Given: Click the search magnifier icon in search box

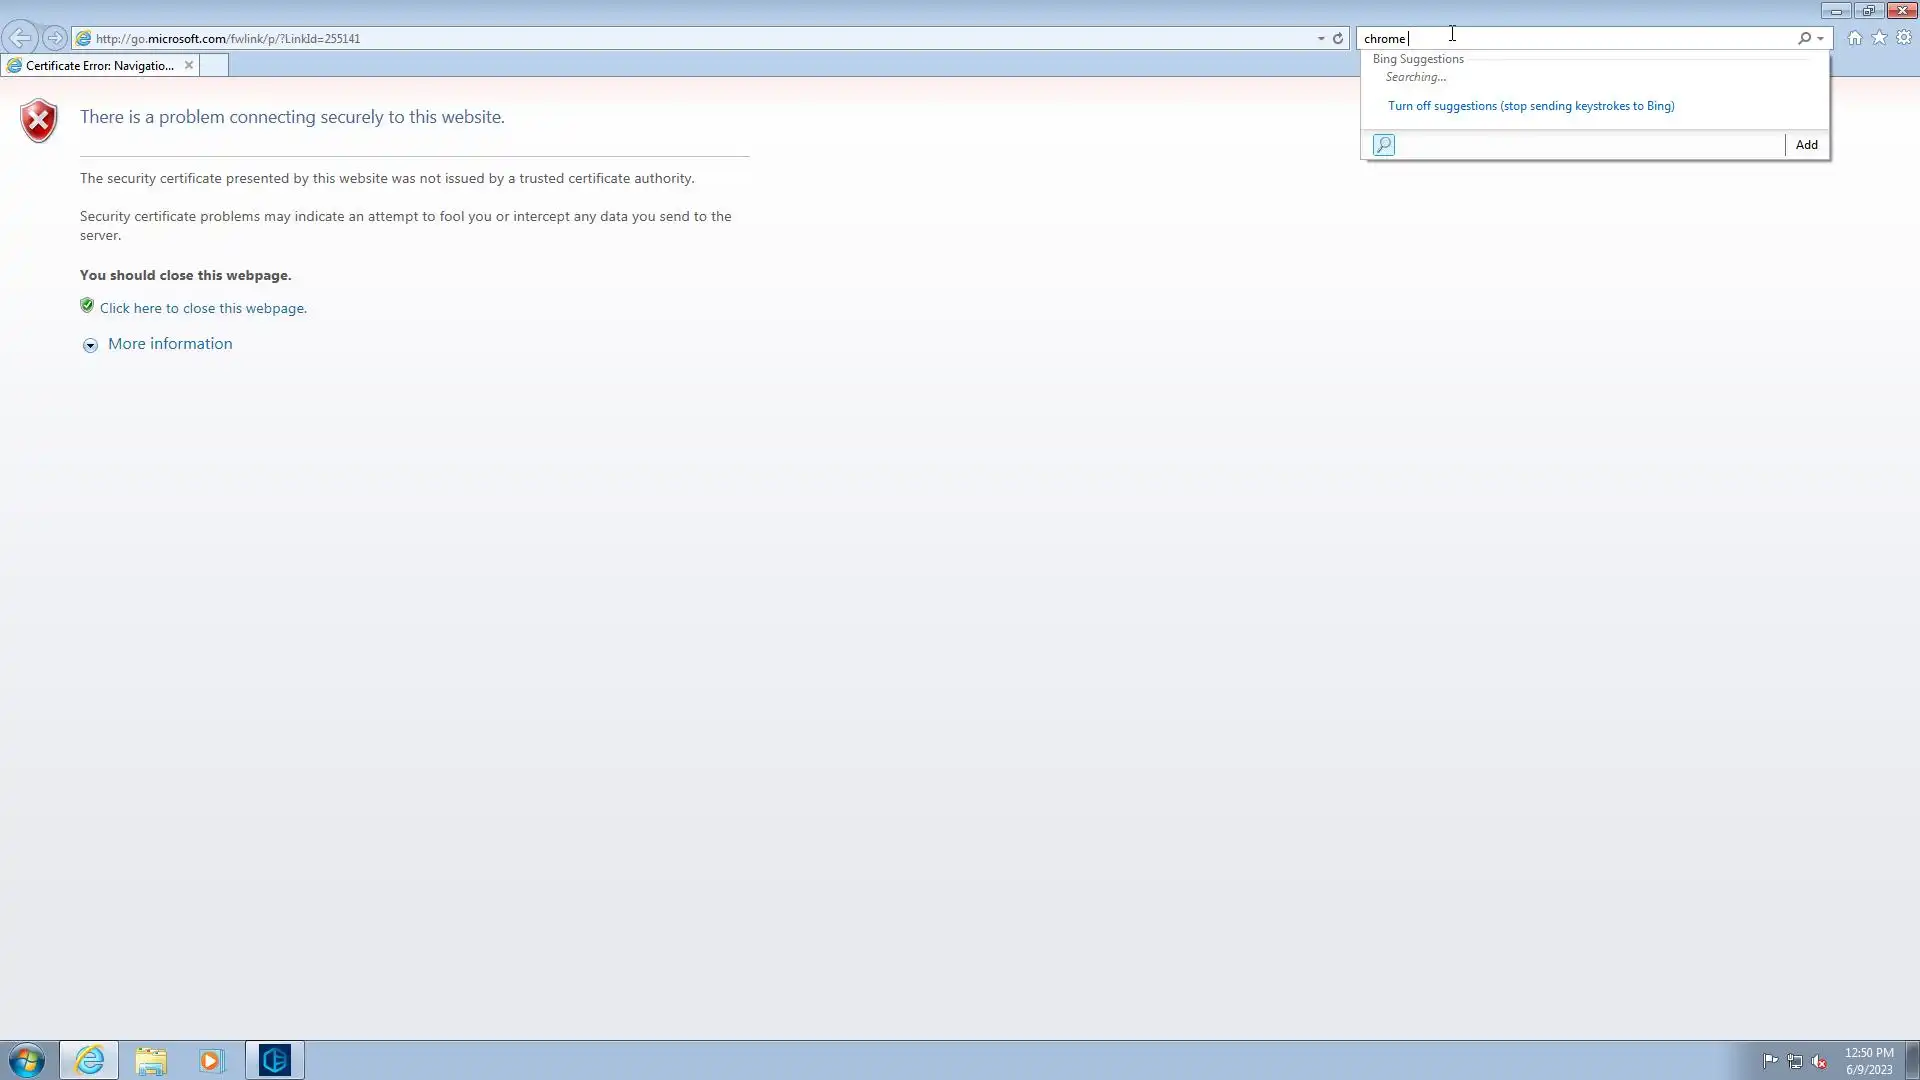Looking at the screenshot, I should click(1804, 38).
